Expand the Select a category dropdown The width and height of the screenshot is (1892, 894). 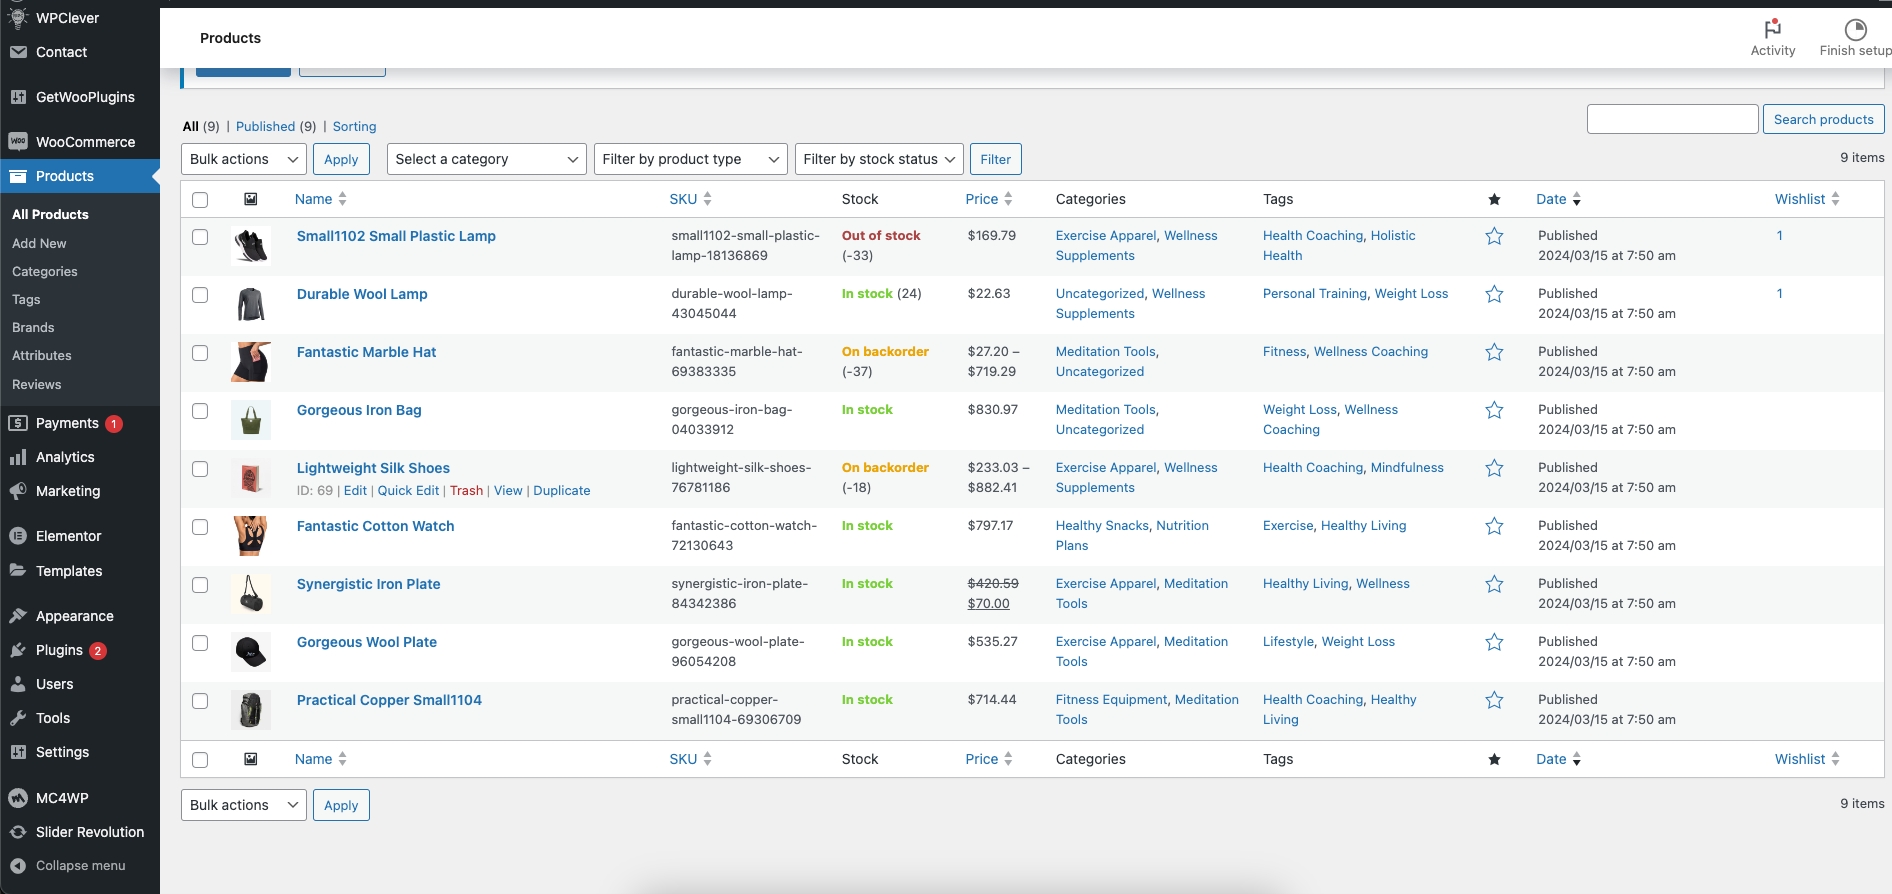[x=486, y=159]
